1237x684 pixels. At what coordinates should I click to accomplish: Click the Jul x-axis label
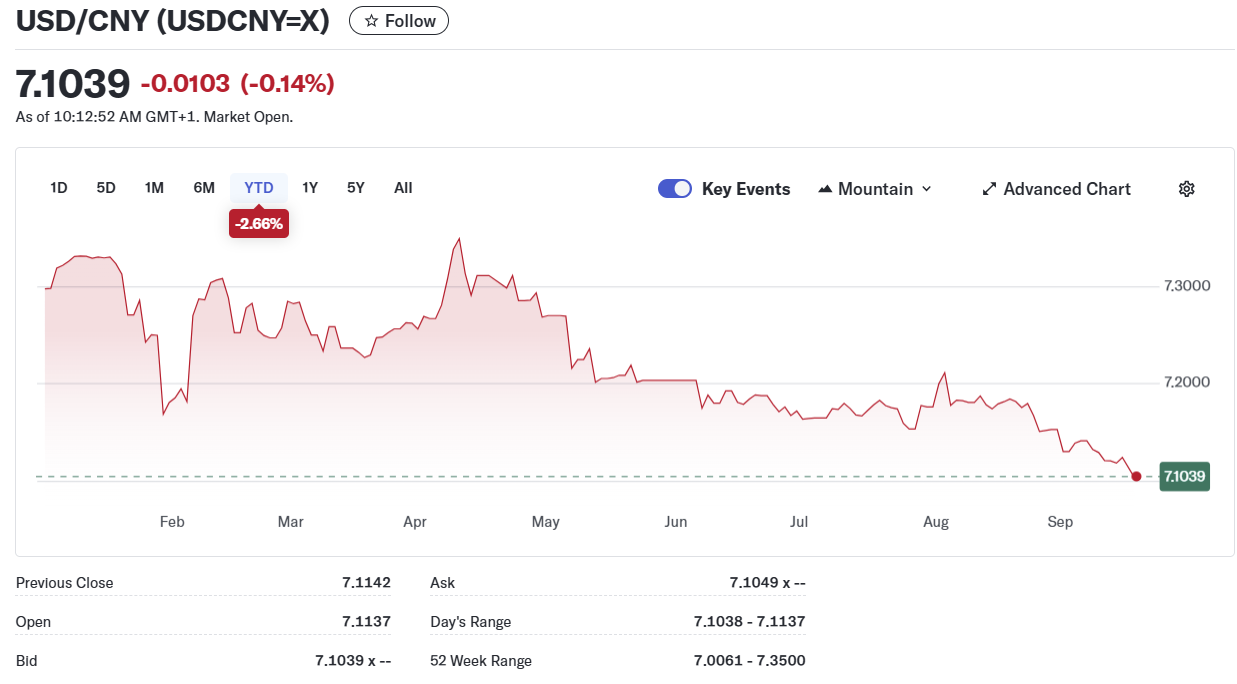799,522
